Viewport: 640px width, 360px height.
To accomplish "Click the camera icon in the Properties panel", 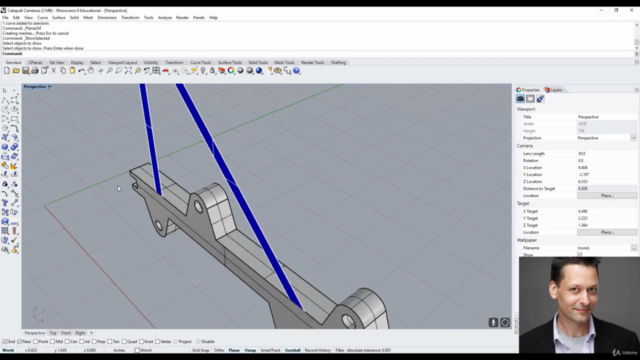I will (x=520, y=99).
